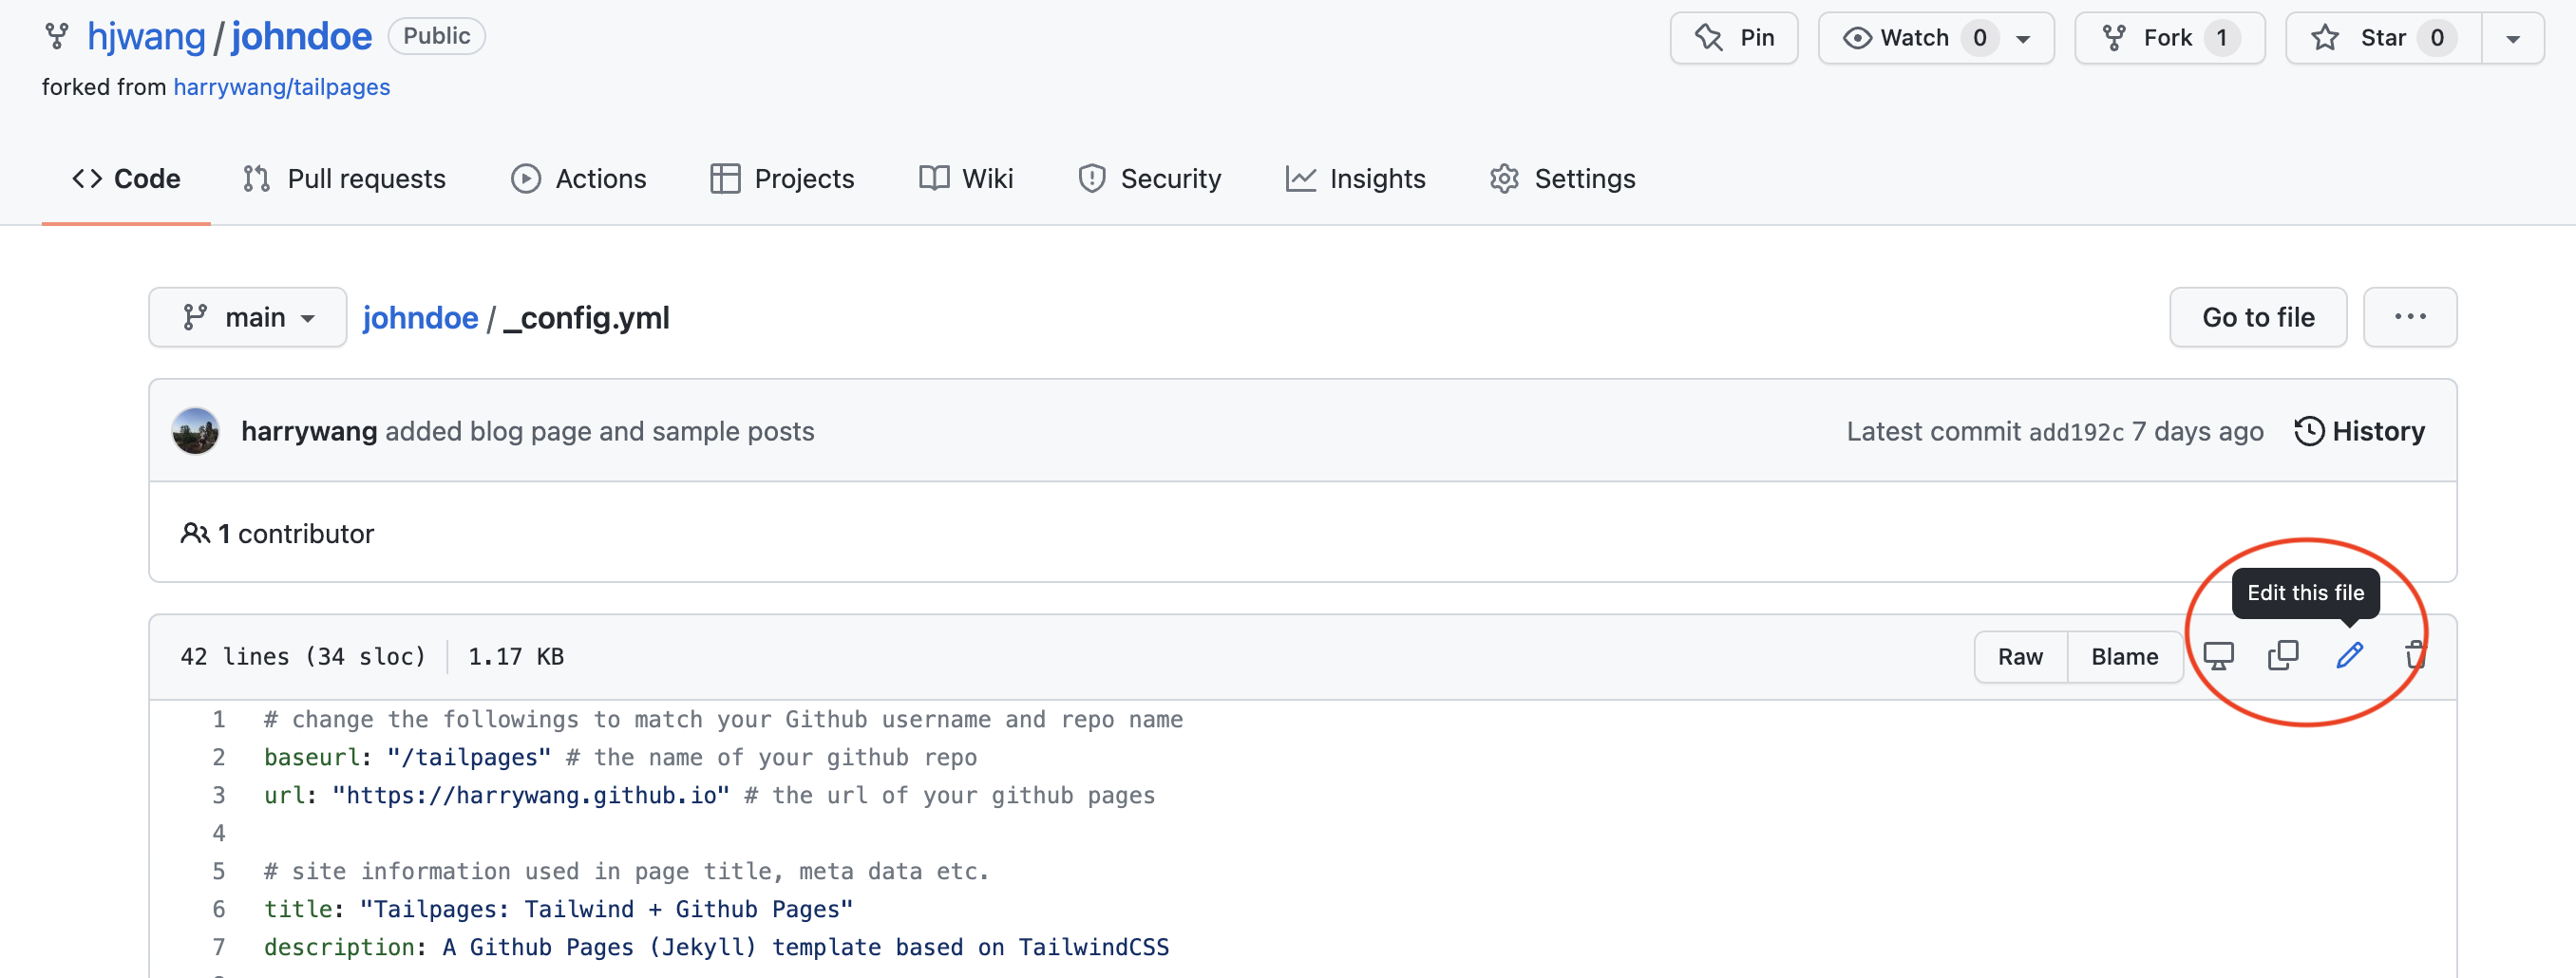
Task: Open the Blame view
Action: [2124, 657]
